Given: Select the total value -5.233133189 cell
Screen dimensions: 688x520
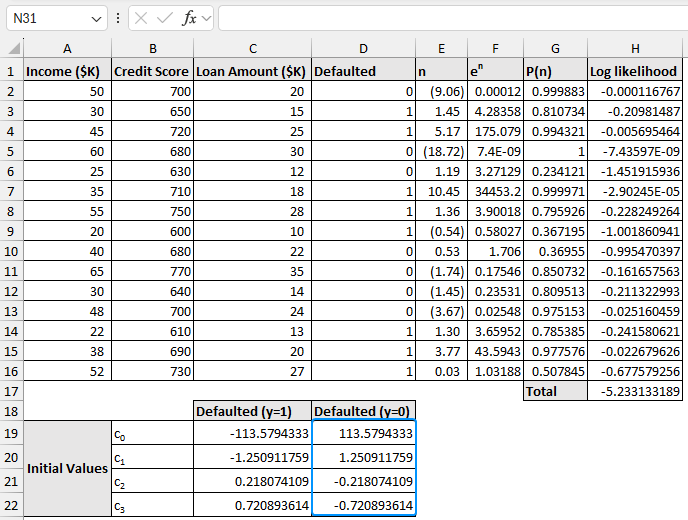Looking at the screenshot, I should click(x=635, y=391).
